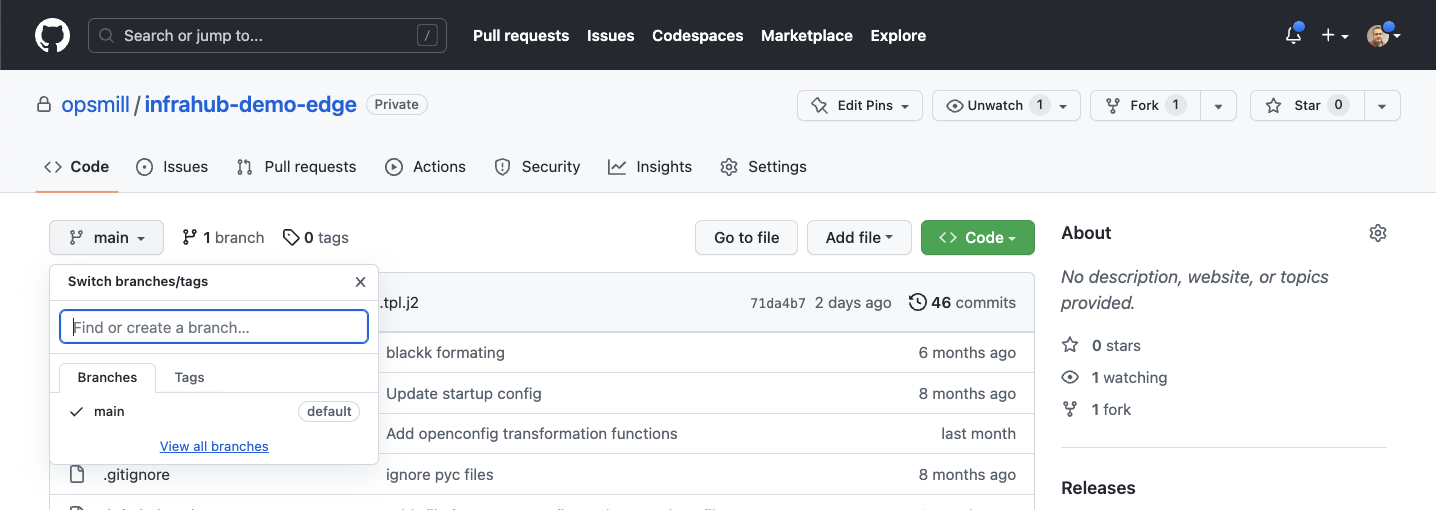This screenshot has height=510, width=1436.
Task: Select the main branch in the list
Action: click(110, 411)
